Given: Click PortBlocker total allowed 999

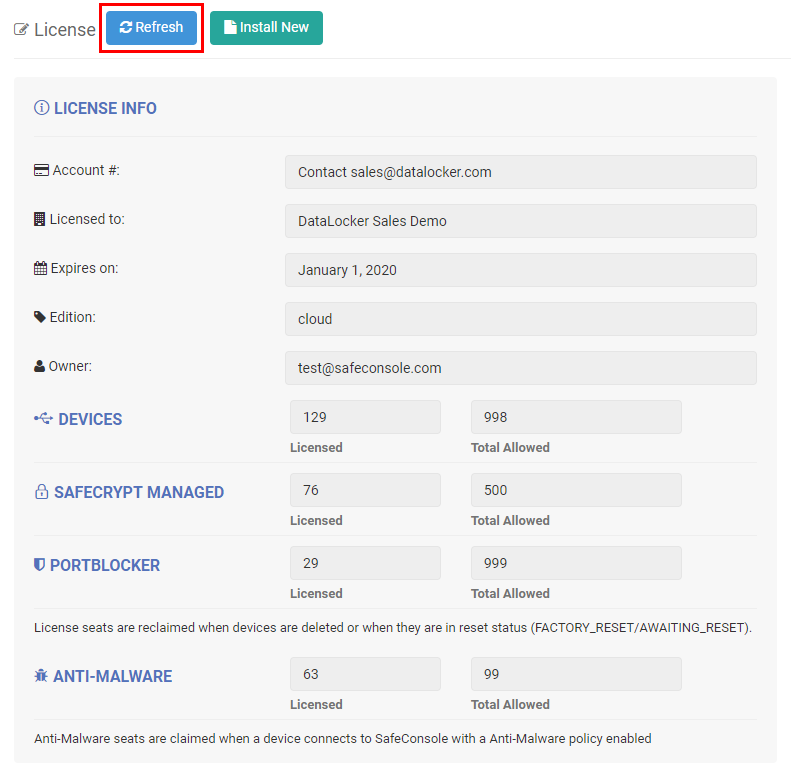Looking at the screenshot, I should pyautogui.click(x=576, y=563).
